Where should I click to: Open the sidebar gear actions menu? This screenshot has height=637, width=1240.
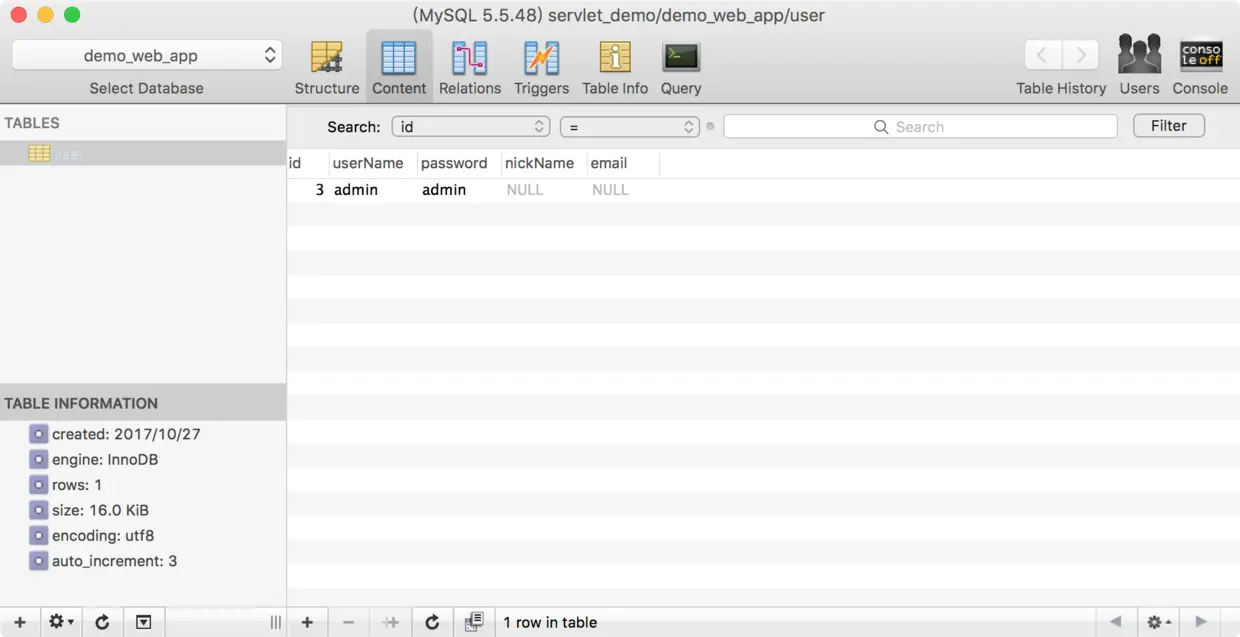click(61, 622)
